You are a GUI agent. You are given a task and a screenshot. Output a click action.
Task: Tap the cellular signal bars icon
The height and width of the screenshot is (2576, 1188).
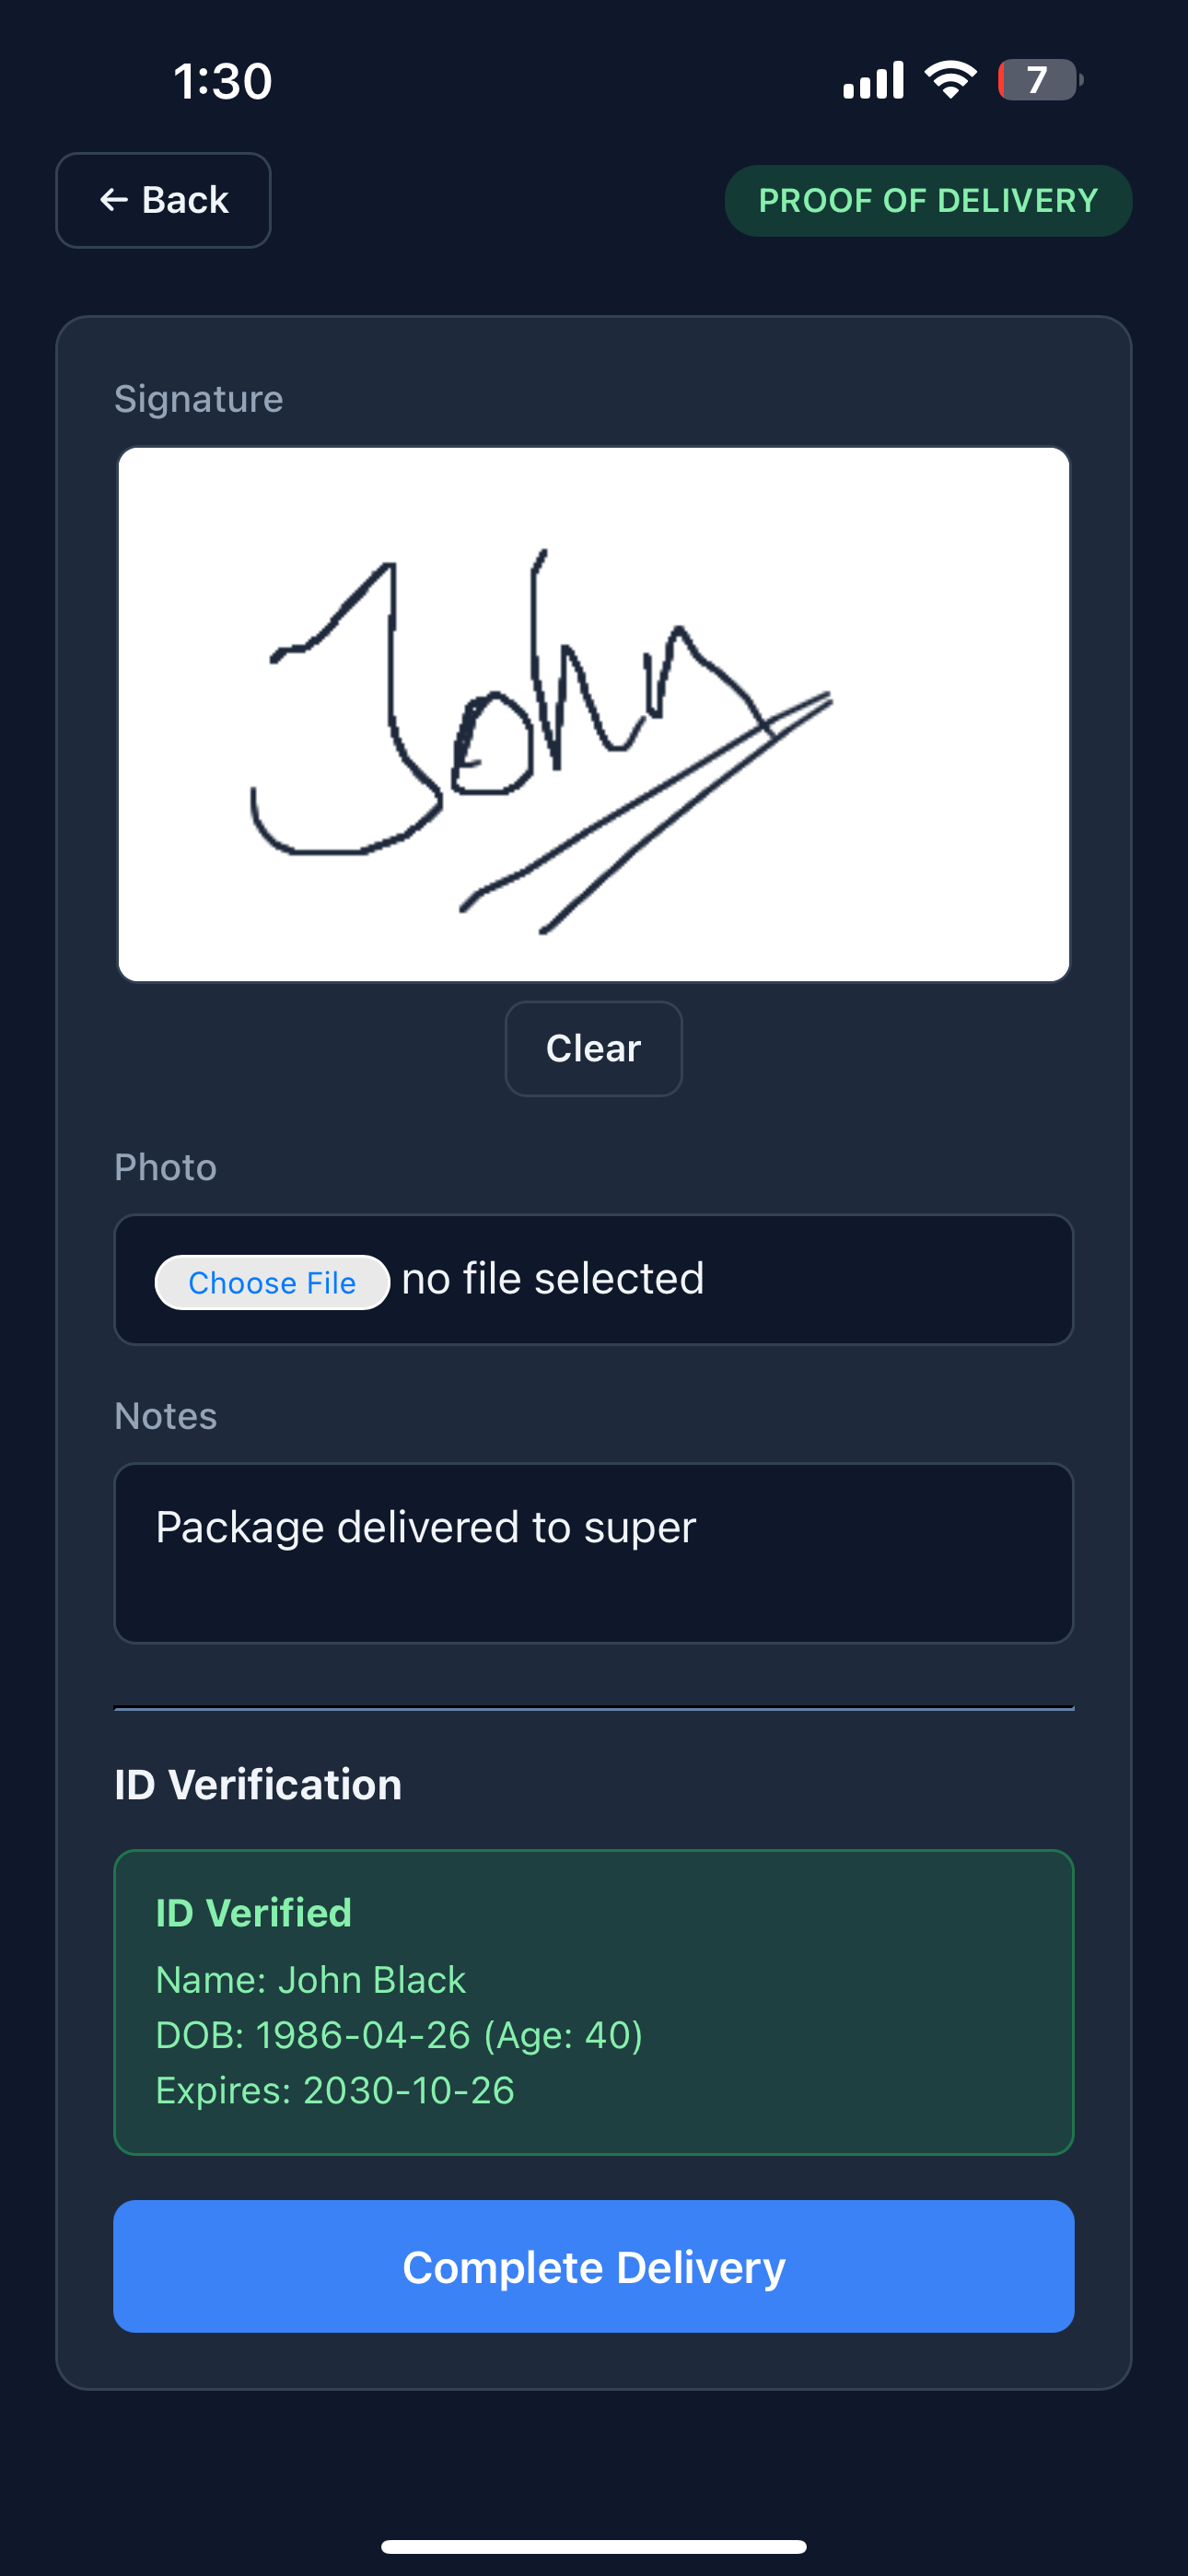pos(873,80)
